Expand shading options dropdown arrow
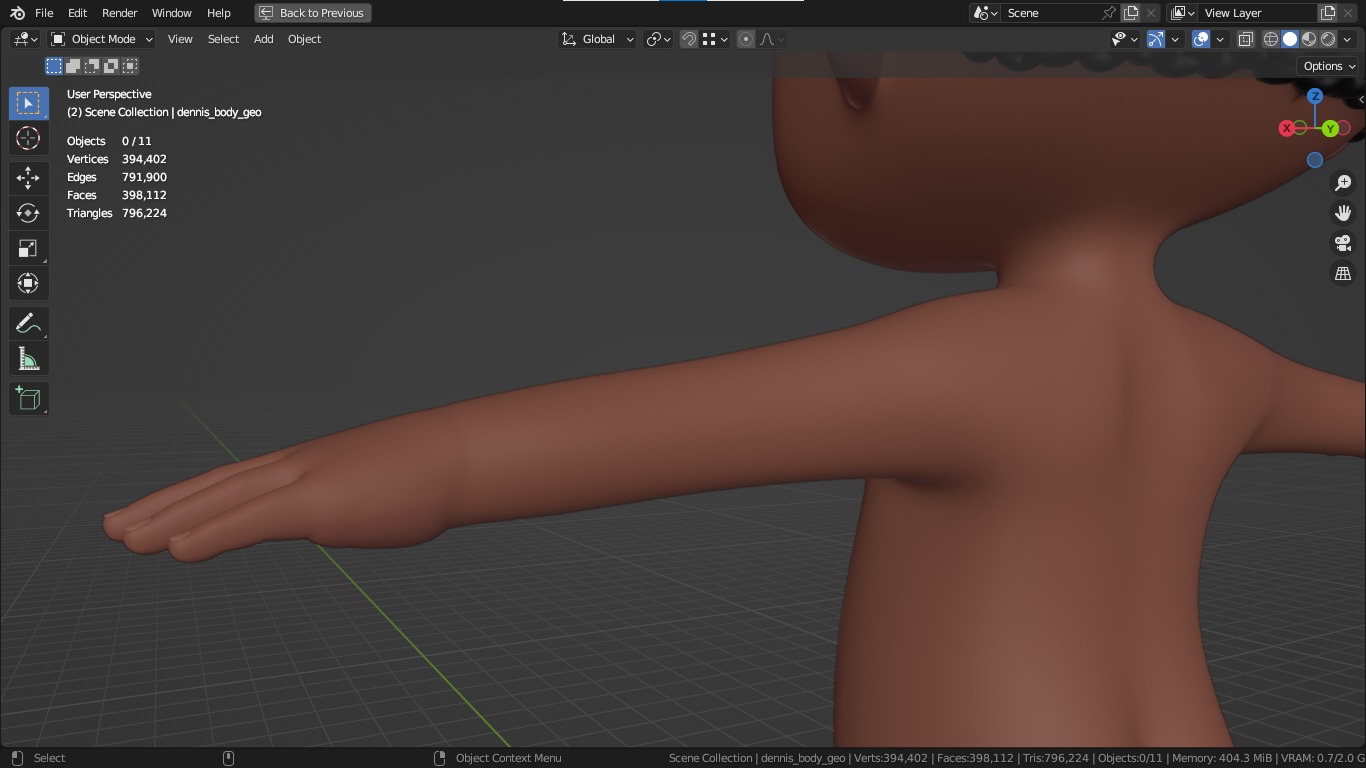Screen dimensions: 1366x768 pos(1347,39)
